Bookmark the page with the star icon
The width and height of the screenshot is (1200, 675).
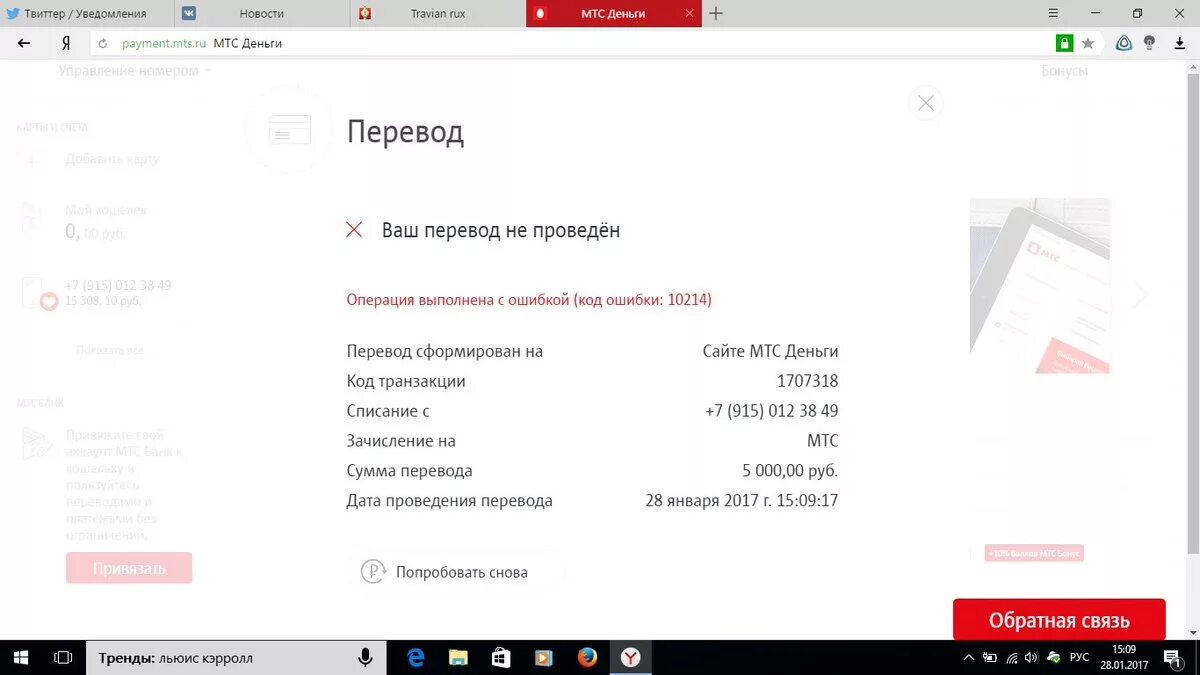(x=1088, y=43)
